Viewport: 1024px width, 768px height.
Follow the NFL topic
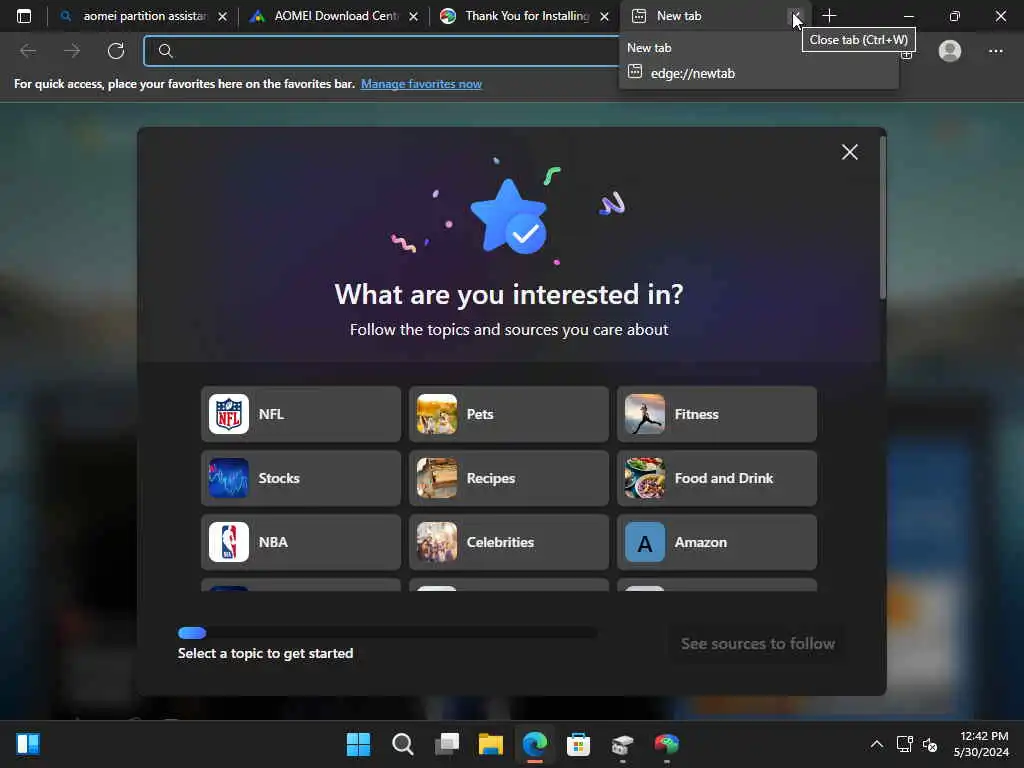click(301, 414)
